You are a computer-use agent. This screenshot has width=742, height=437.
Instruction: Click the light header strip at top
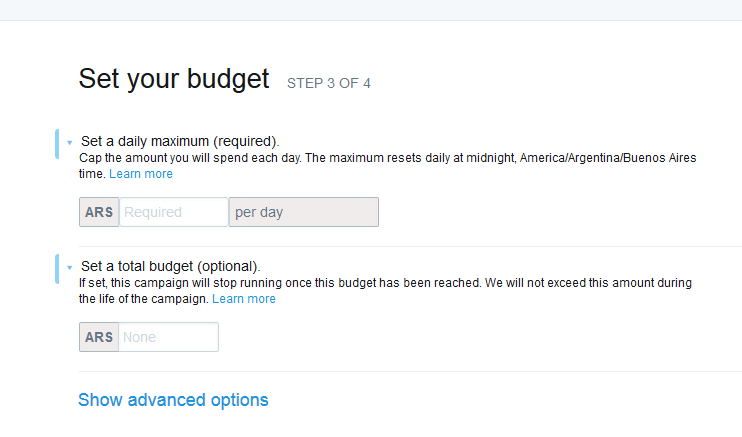pyautogui.click(x=371, y=10)
